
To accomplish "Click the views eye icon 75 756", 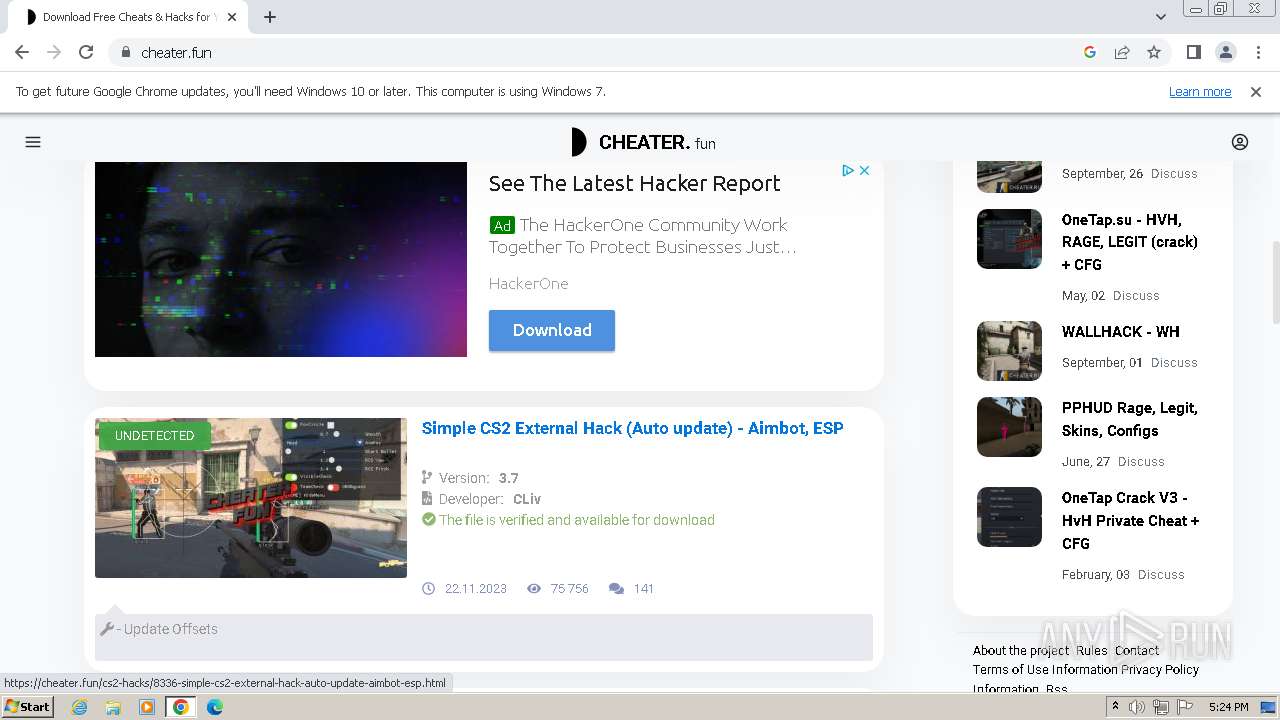I will [534, 589].
